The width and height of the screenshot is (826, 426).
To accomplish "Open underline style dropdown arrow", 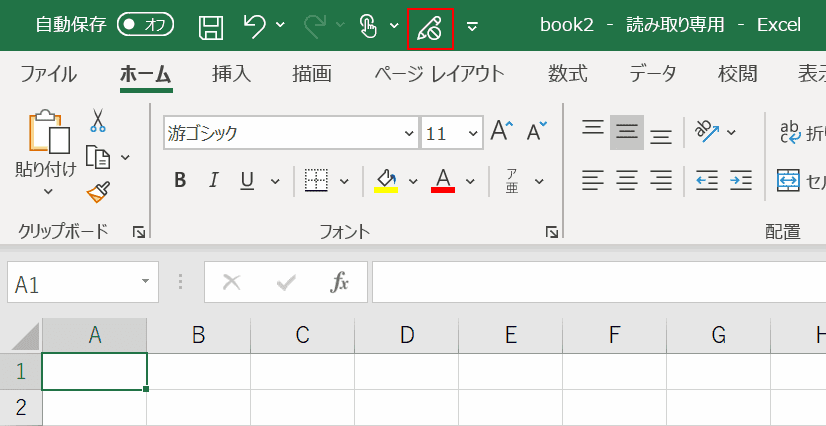I will pos(275,182).
